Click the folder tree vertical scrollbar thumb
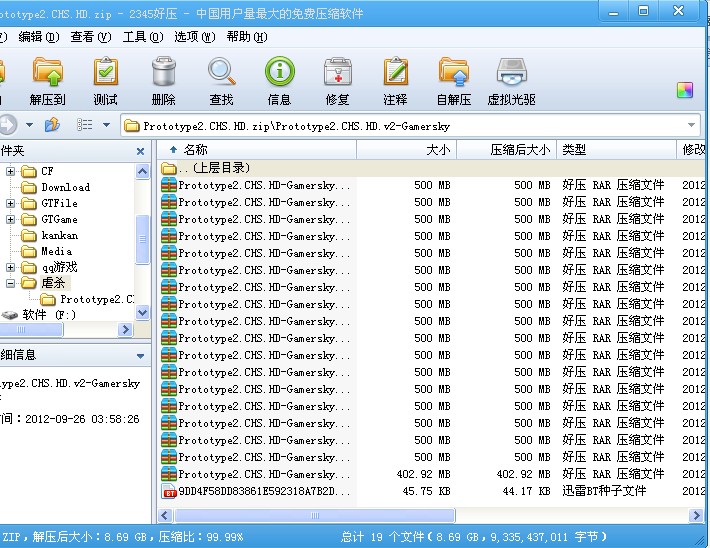Screen dimensions: 710x548 [x=142, y=239]
